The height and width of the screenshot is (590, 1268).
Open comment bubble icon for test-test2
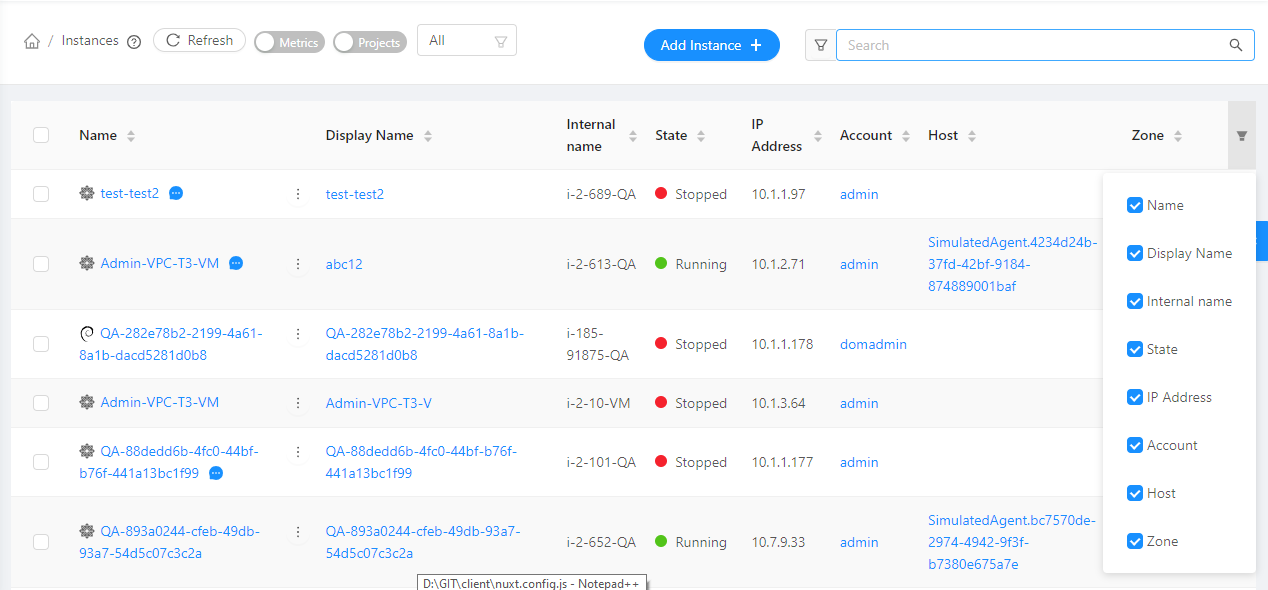[x=176, y=193]
